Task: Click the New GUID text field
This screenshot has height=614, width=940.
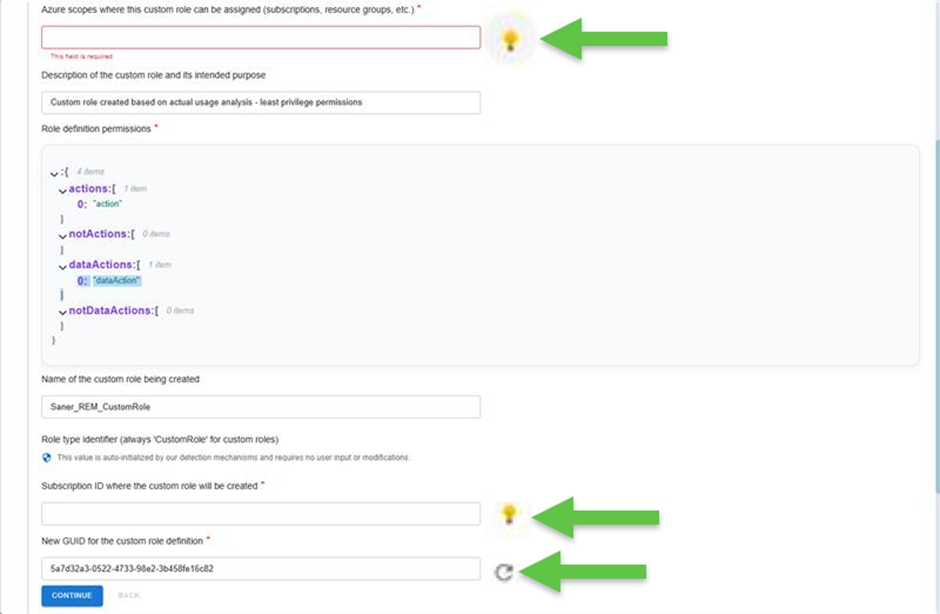Action: [x=260, y=568]
